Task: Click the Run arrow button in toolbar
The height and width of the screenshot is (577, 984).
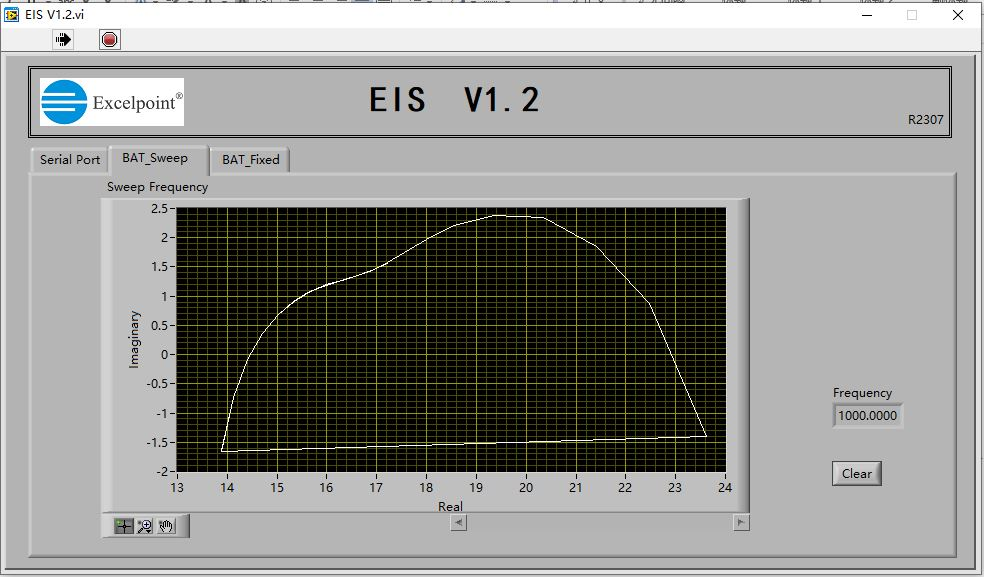Action: (64, 39)
